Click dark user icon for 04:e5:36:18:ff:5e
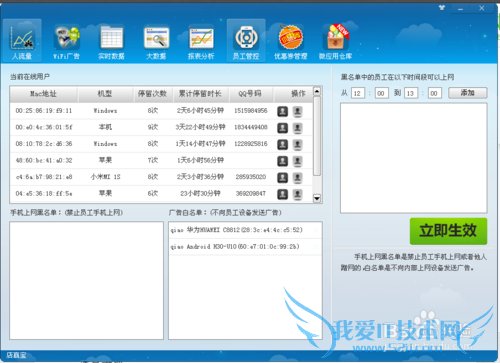Screen dimensions: 500x363 (x=282, y=194)
